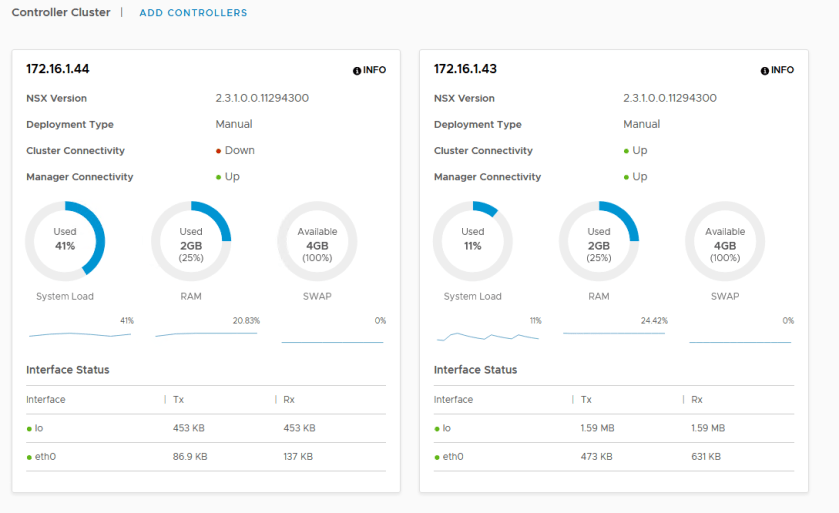Click the 473 KB Tx value
Screen dimensions: 839x513
click(597, 457)
